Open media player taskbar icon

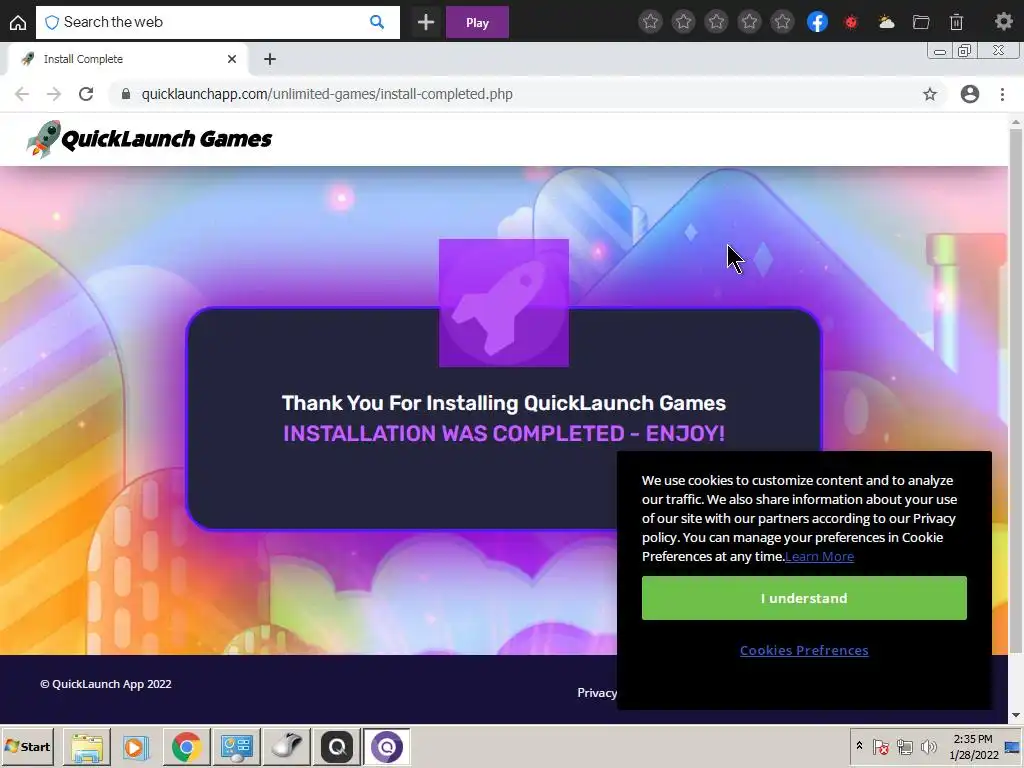136,746
